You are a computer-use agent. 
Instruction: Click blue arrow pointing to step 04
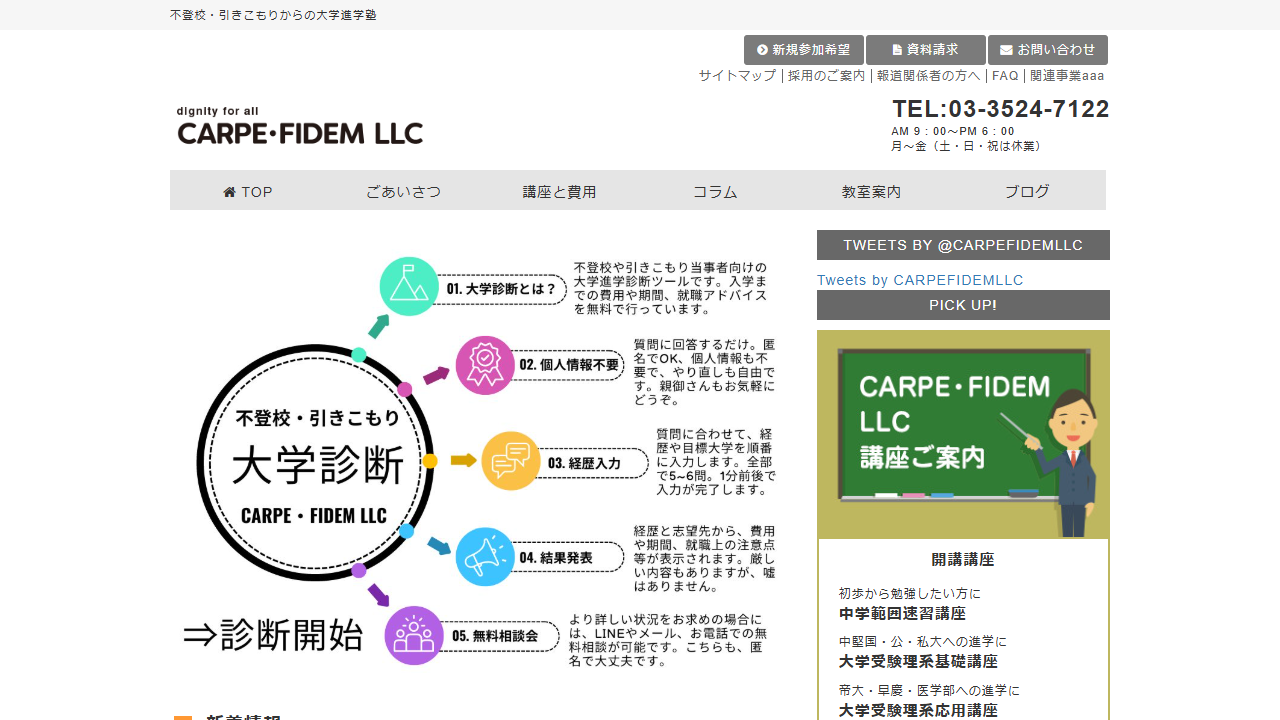coord(439,546)
